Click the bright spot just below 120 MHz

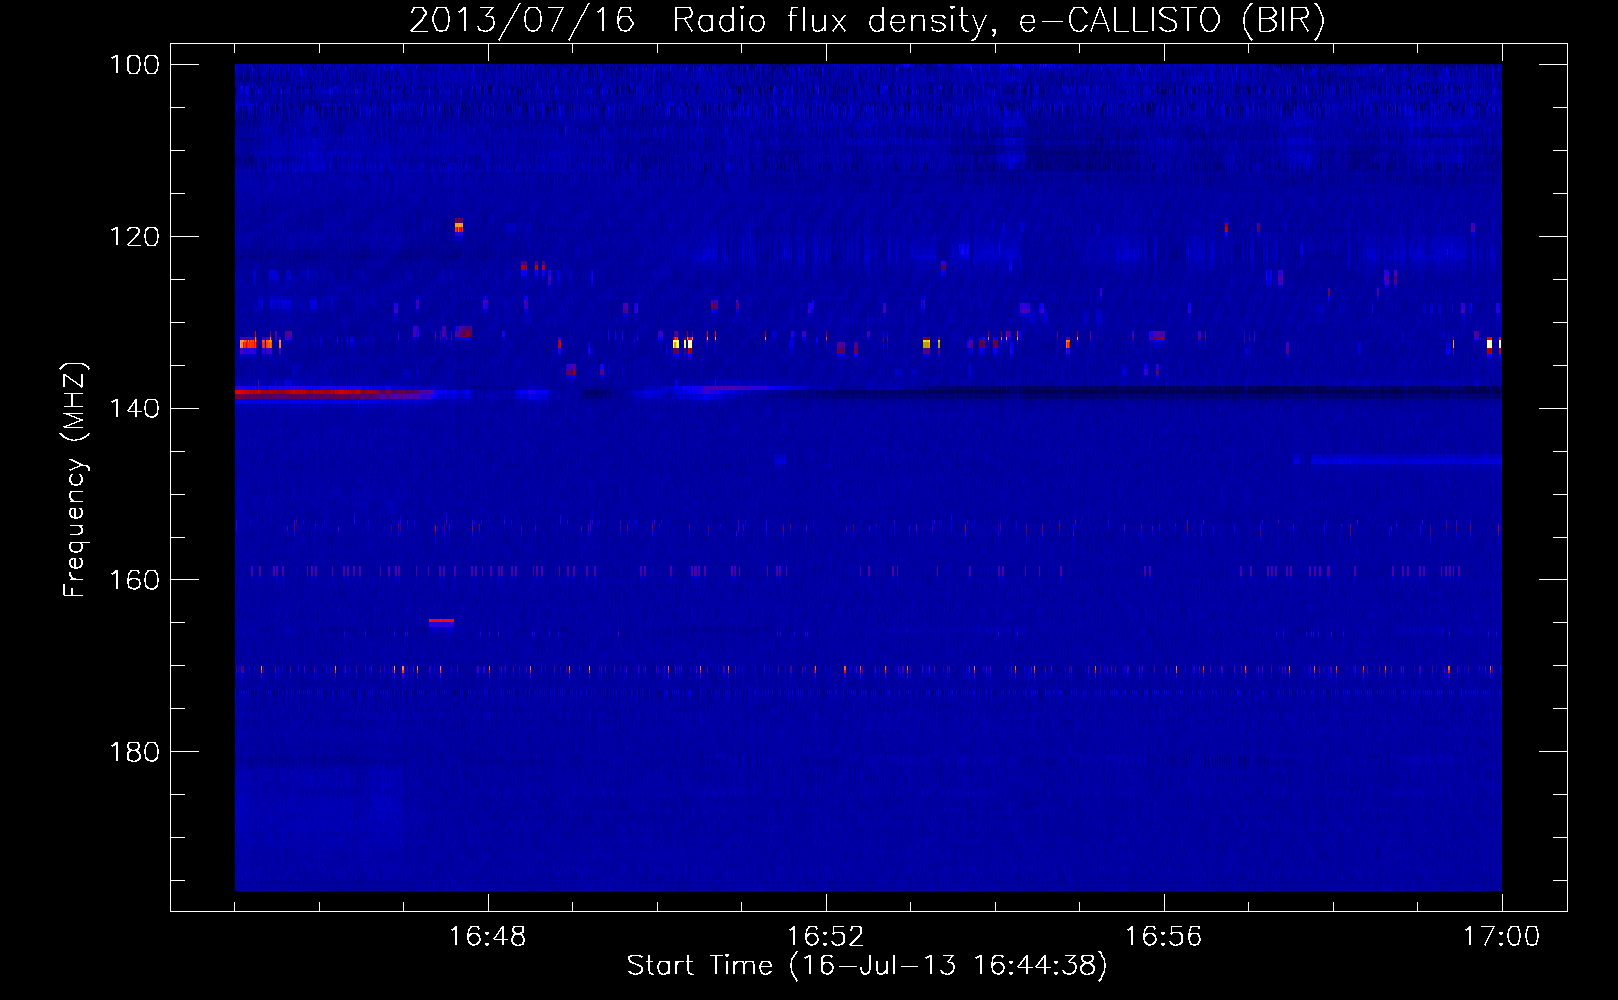click(459, 226)
